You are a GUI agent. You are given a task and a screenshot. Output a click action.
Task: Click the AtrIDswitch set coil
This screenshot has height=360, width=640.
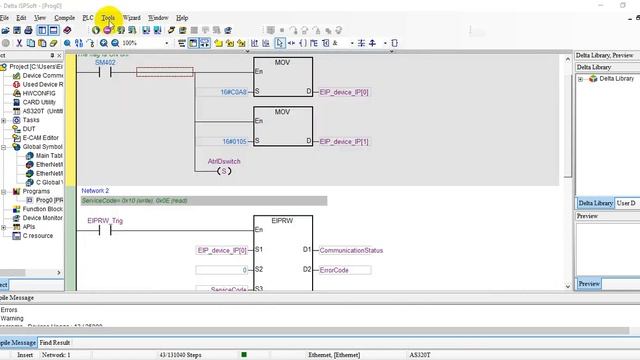click(224, 171)
